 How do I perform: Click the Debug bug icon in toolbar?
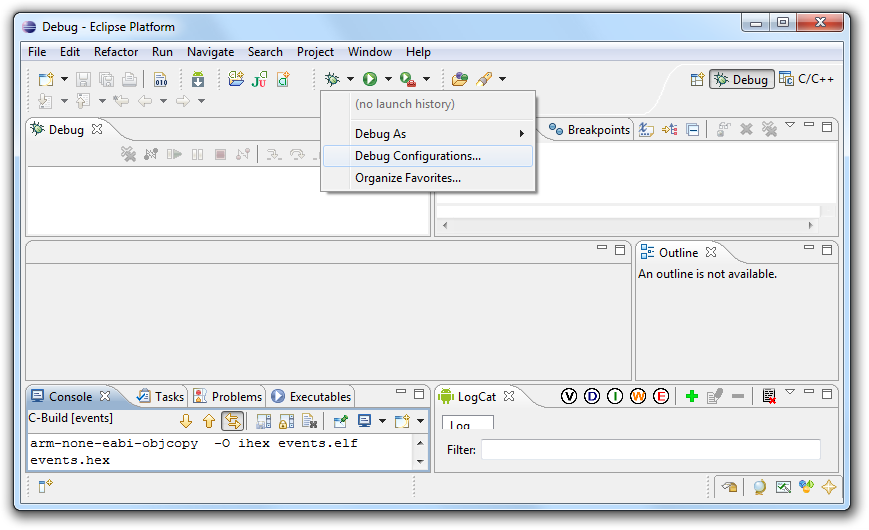pos(333,79)
